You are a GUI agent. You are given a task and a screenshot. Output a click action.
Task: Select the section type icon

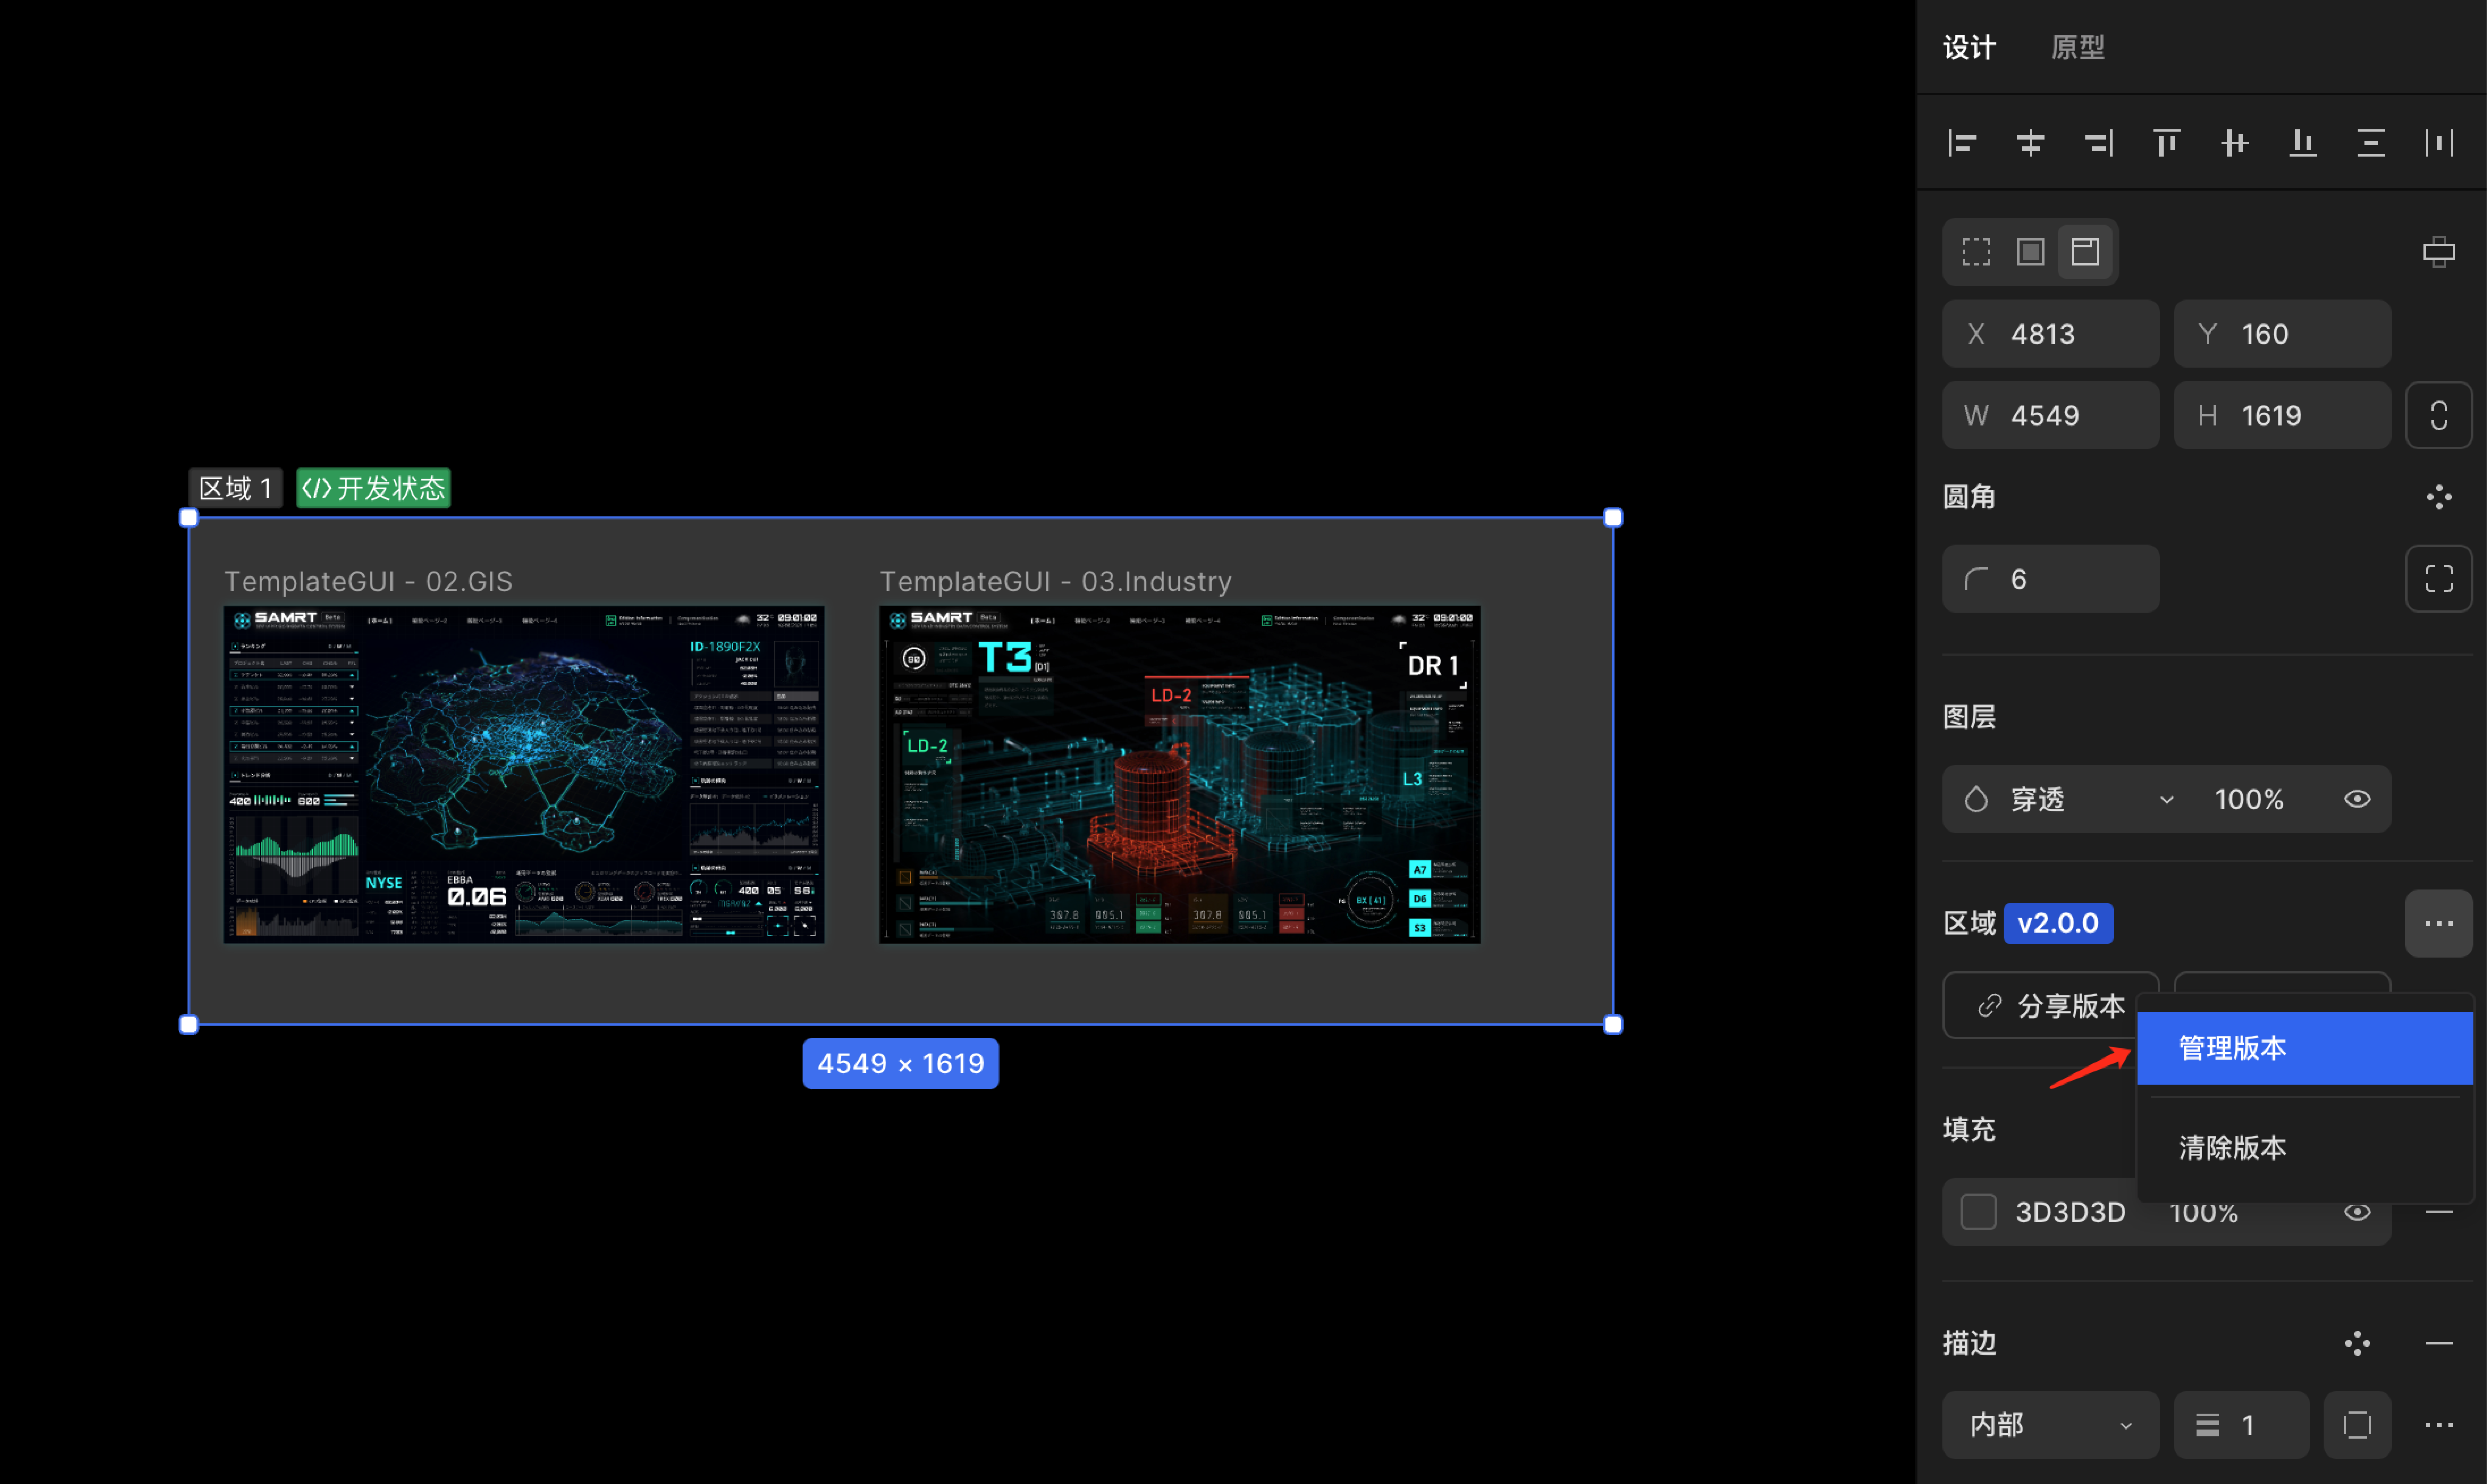coord(2085,252)
